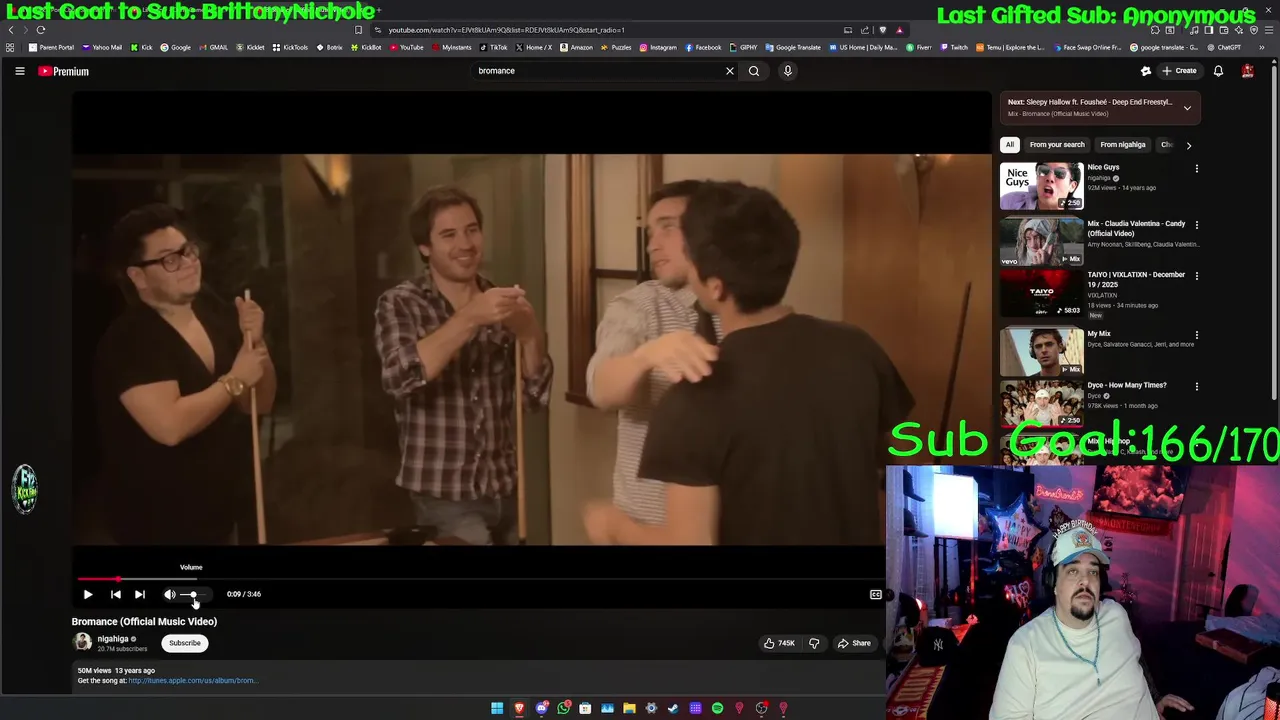Go to YouTube Premium home logo
The height and width of the screenshot is (720, 1280).
pos(64,71)
